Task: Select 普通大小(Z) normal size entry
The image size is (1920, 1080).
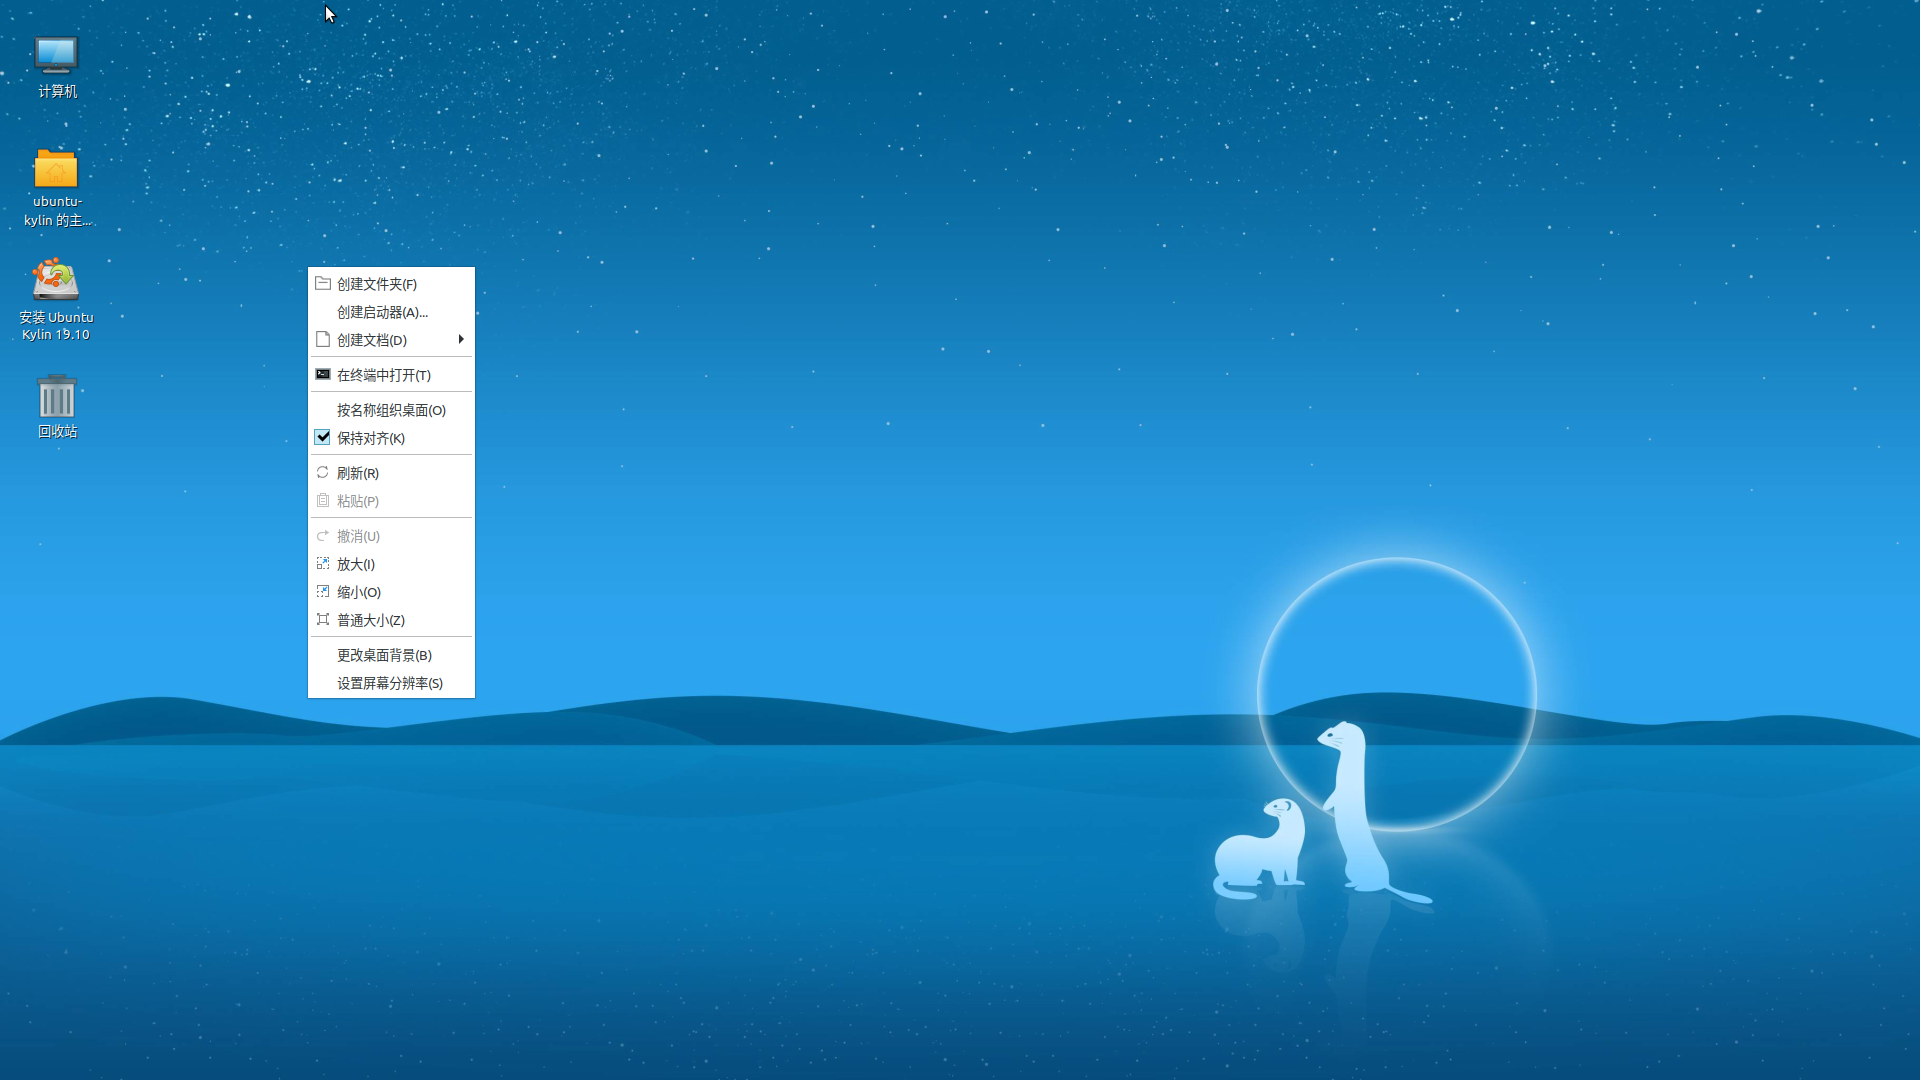Action: pos(391,620)
